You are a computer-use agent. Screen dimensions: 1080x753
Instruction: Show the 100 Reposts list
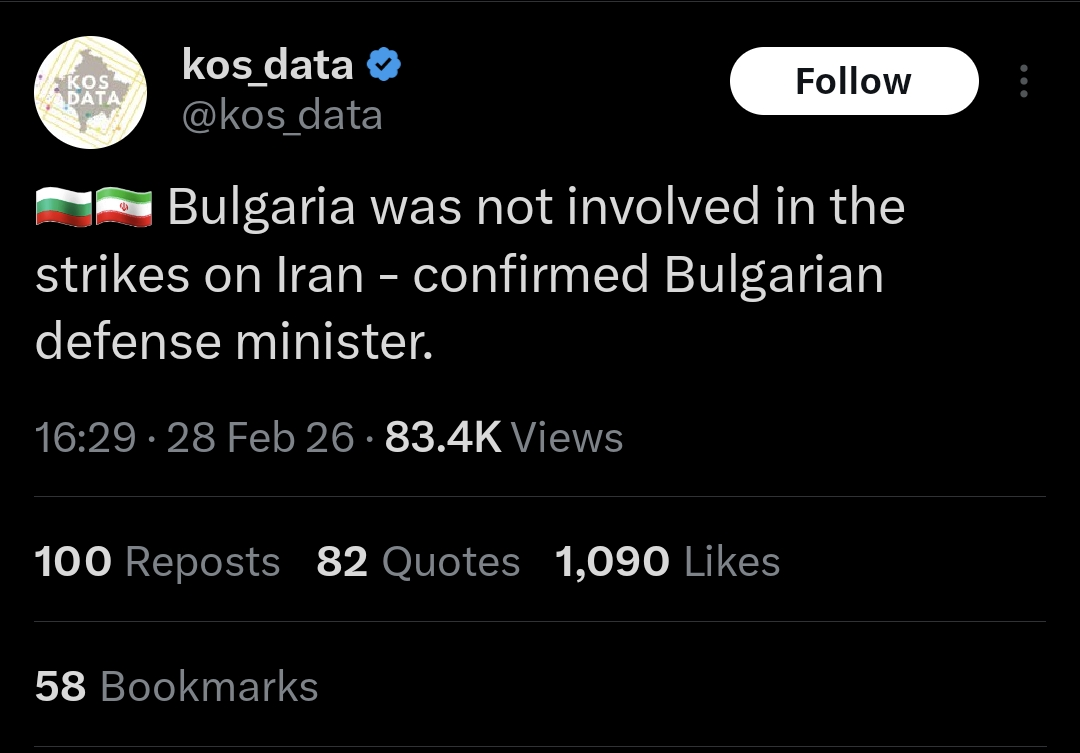click(157, 562)
